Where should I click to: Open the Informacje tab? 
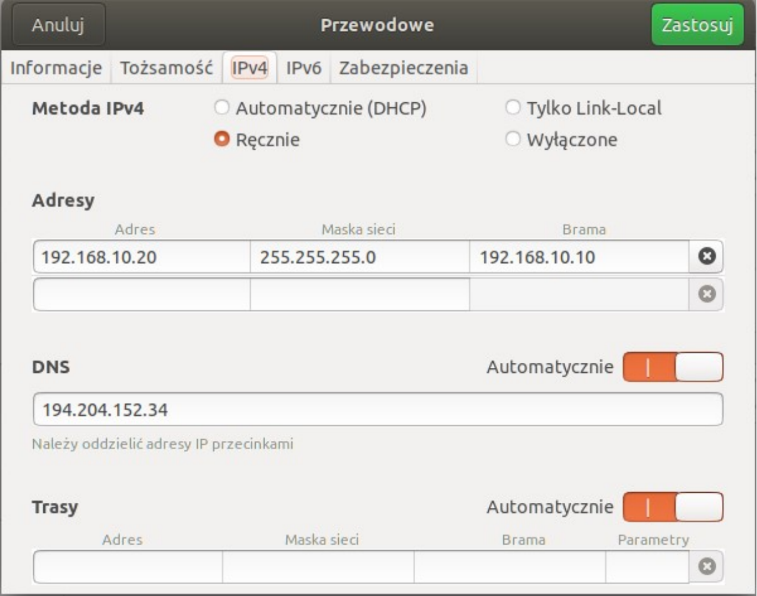pyautogui.click(x=56, y=69)
